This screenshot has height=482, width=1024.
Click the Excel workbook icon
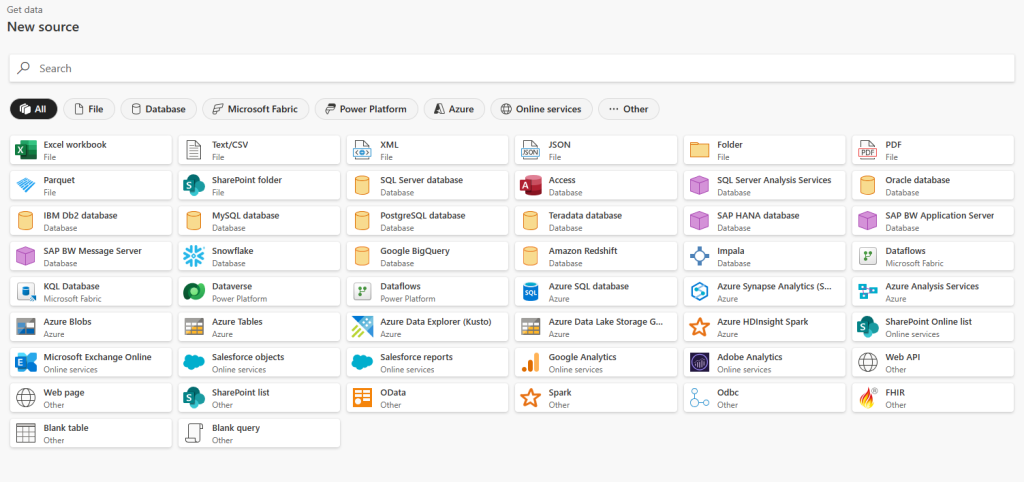26,150
